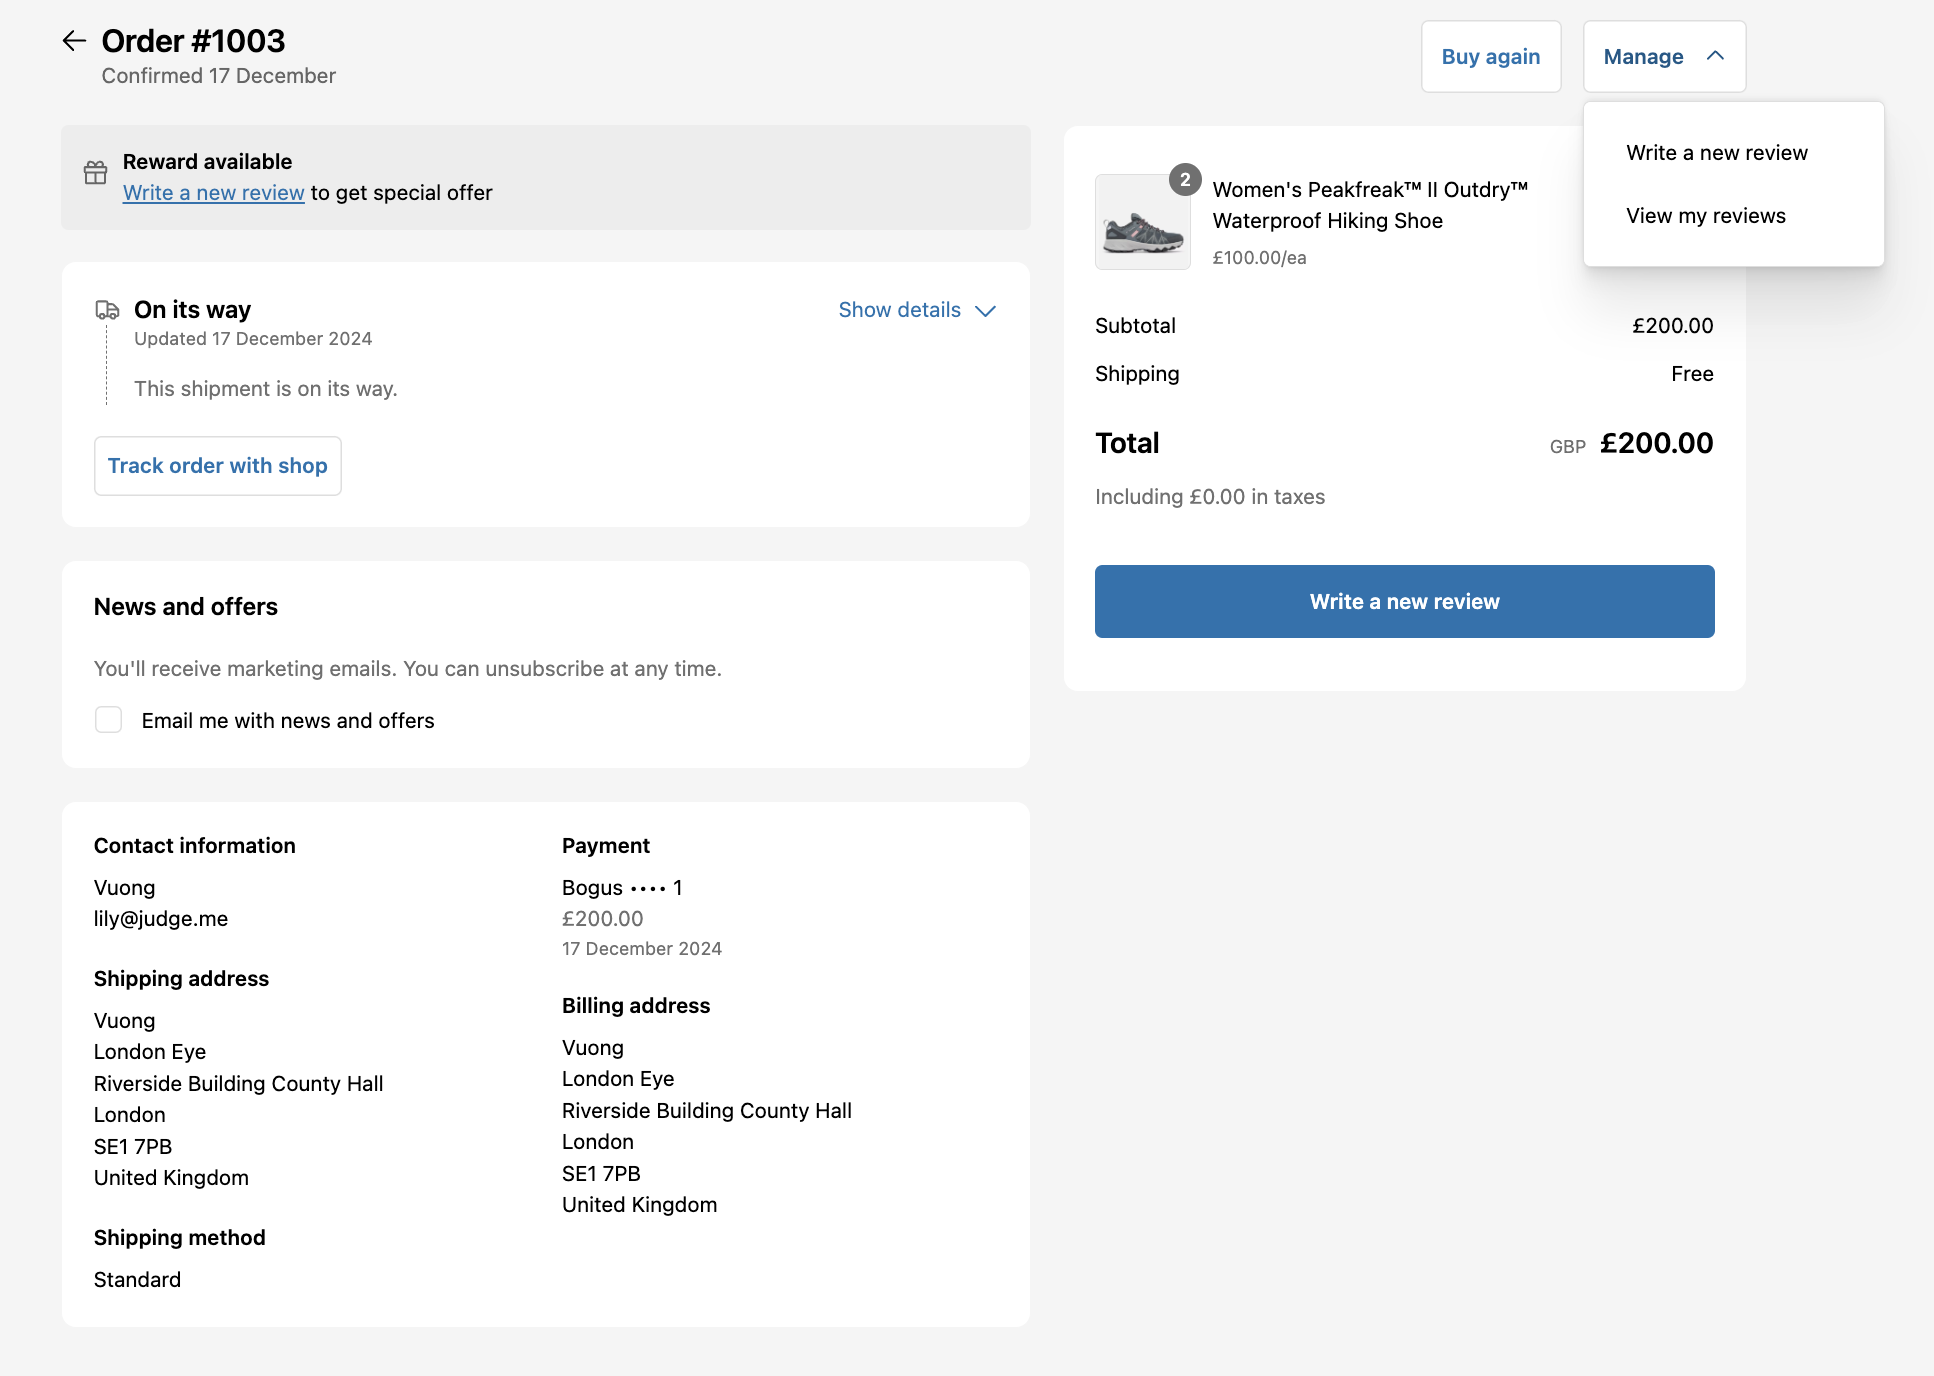1934x1376 pixels.
Task: Click the gift icon in Reward available banner
Action: tap(95, 173)
